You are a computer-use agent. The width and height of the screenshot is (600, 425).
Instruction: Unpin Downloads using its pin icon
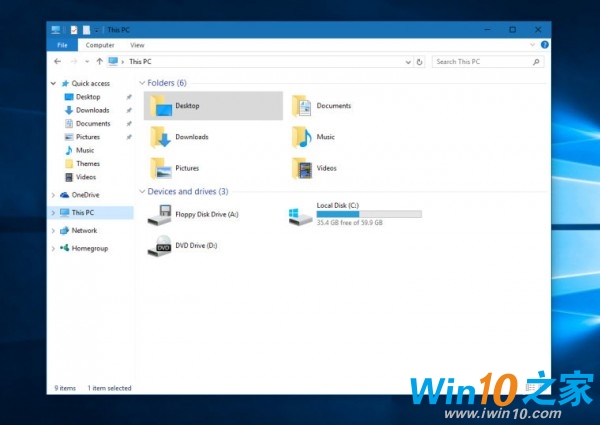click(129, 111)
